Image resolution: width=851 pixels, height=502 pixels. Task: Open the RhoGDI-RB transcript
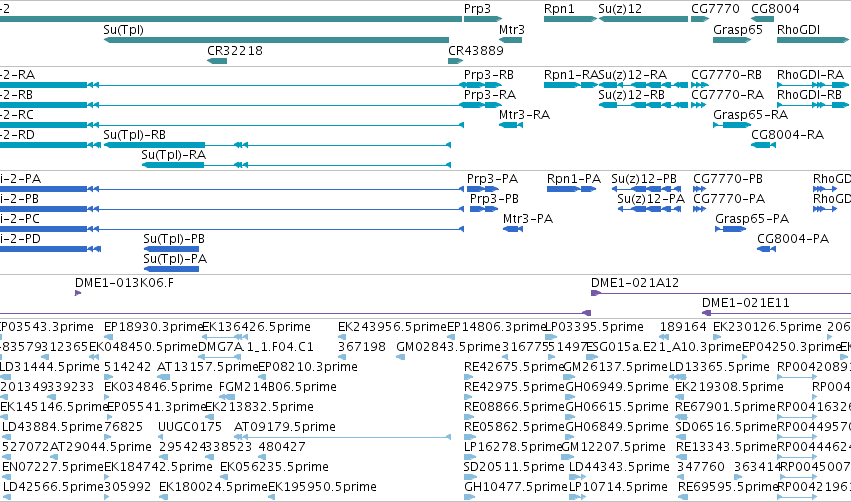(x=809, y=95)
